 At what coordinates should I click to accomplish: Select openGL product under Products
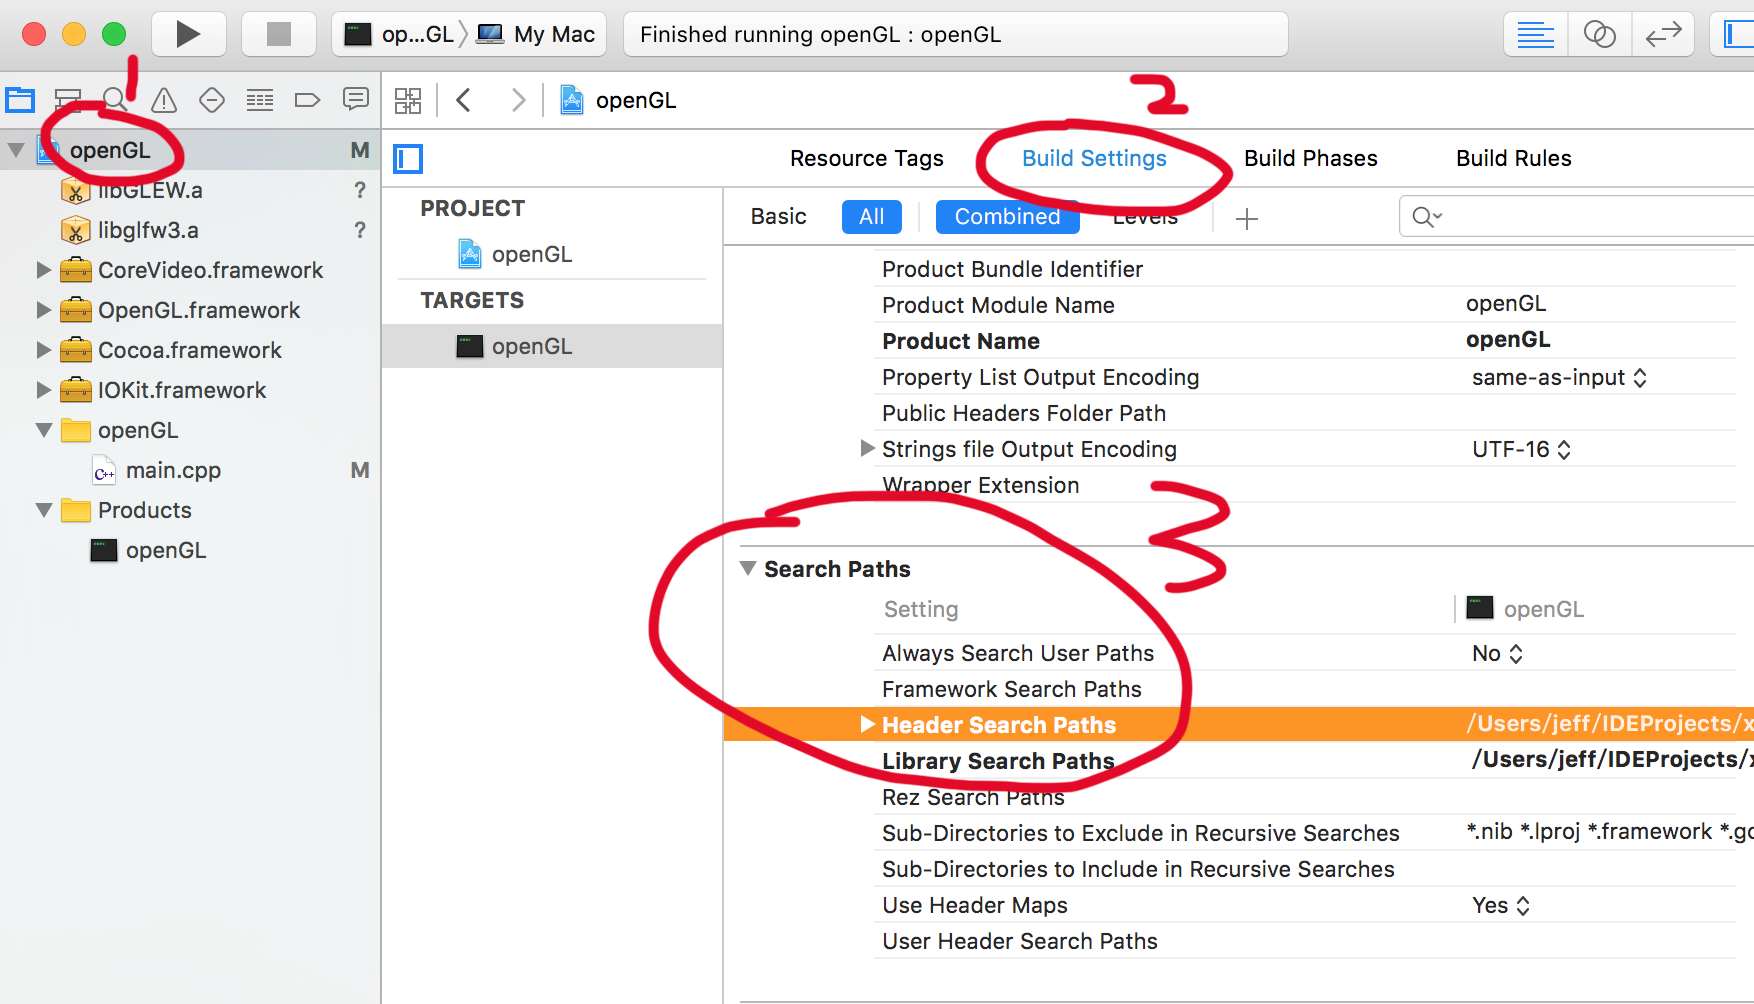[190, 550]
